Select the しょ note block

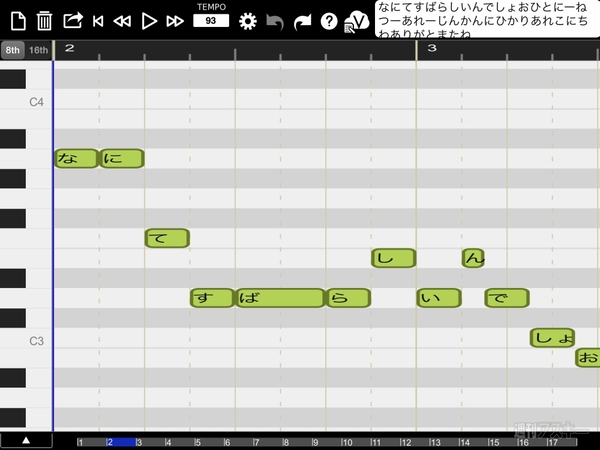(x=552, y=338)
